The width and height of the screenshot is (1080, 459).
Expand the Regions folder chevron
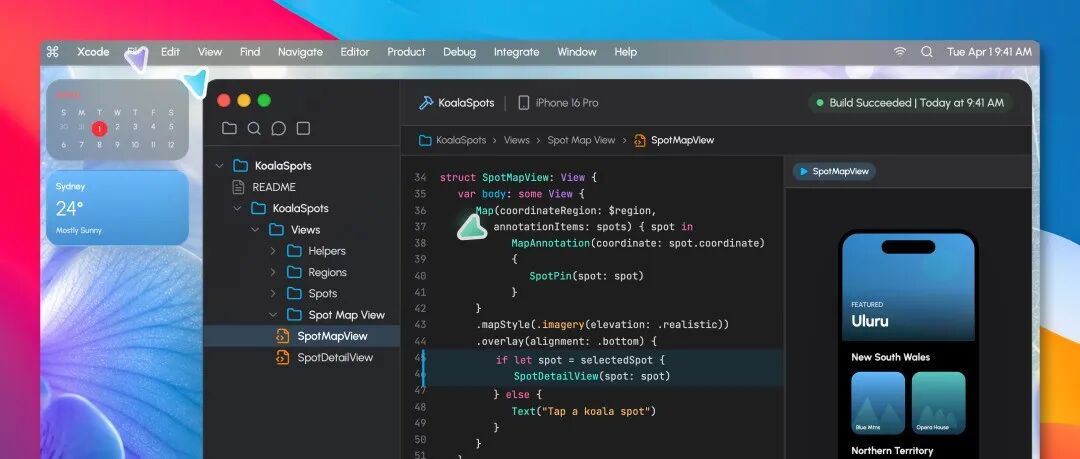tap(273, 272)
